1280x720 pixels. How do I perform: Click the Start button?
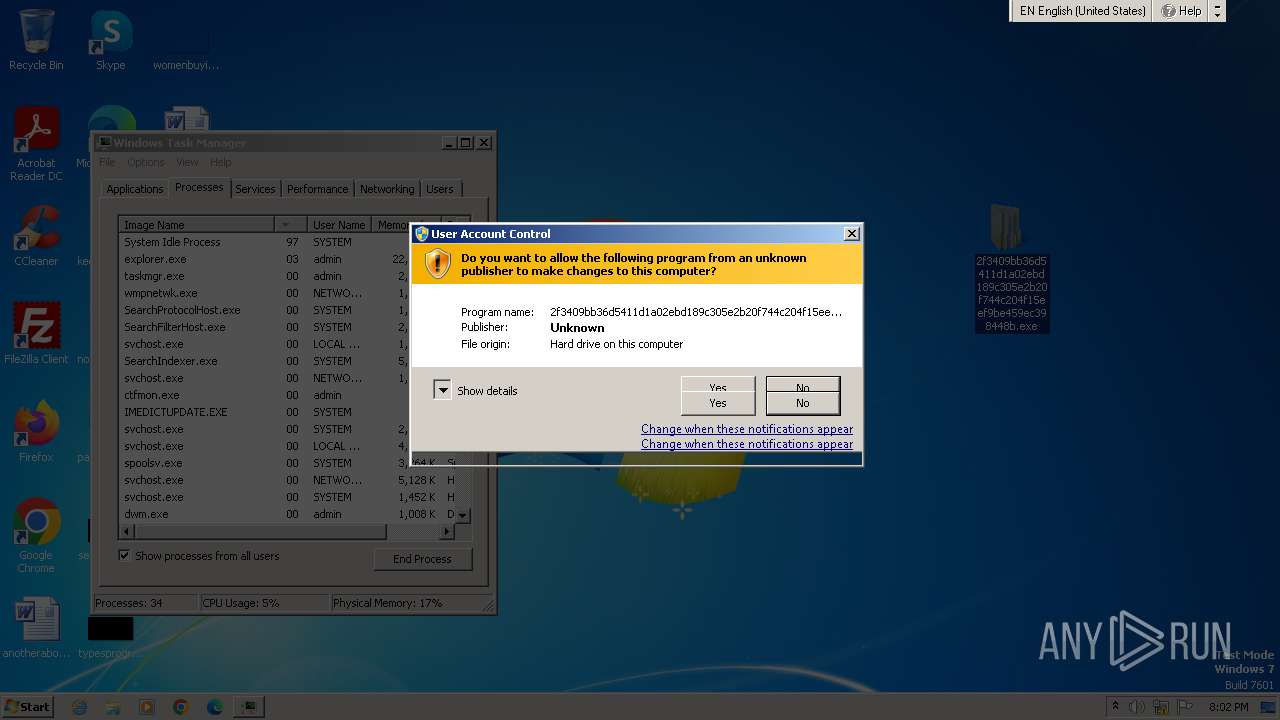coord(27,707)
